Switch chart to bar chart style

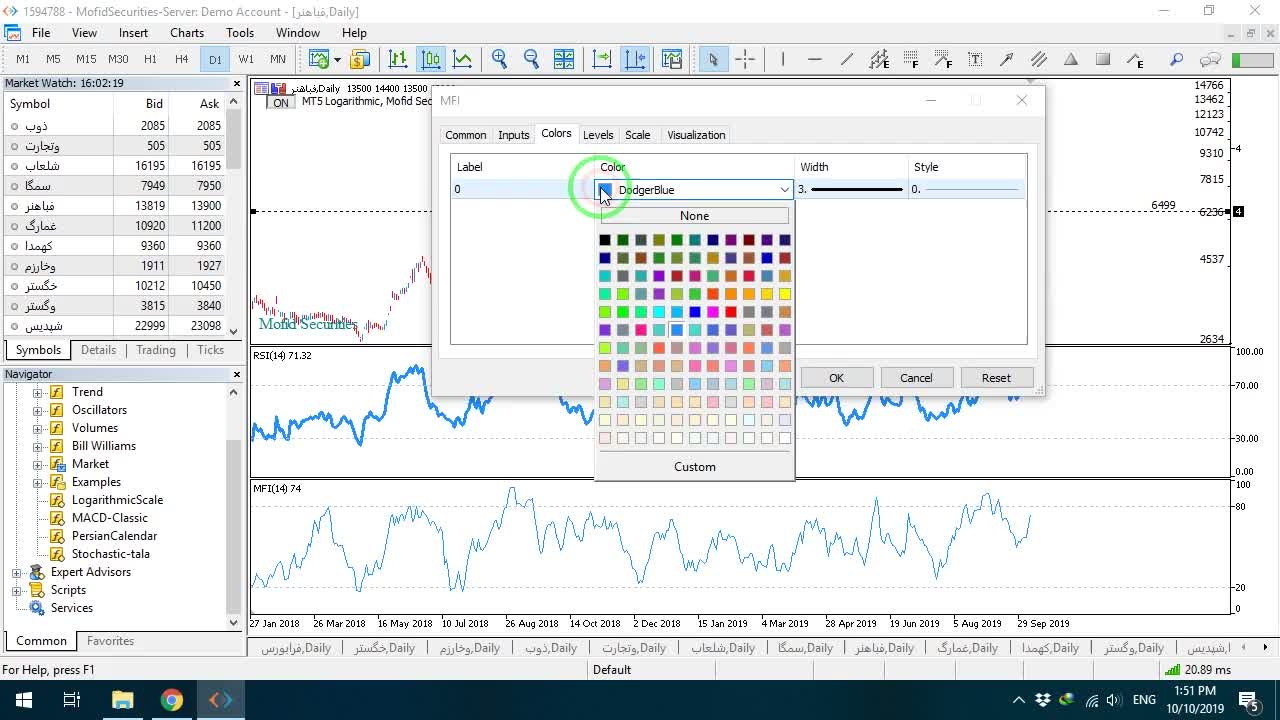[x=398, y=59]
